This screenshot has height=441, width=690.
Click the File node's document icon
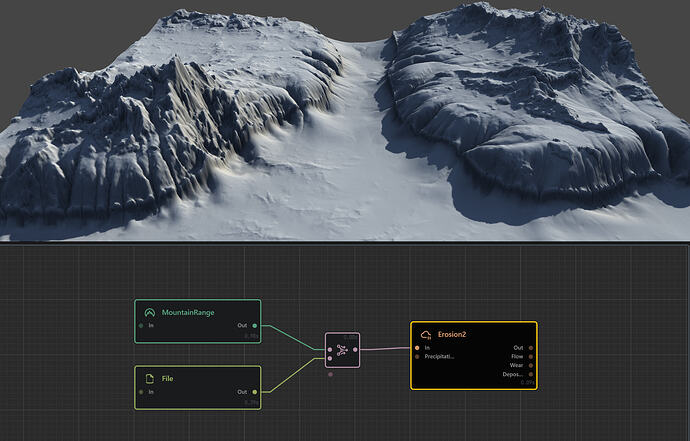pyautogui.click(x=150, y=379)
